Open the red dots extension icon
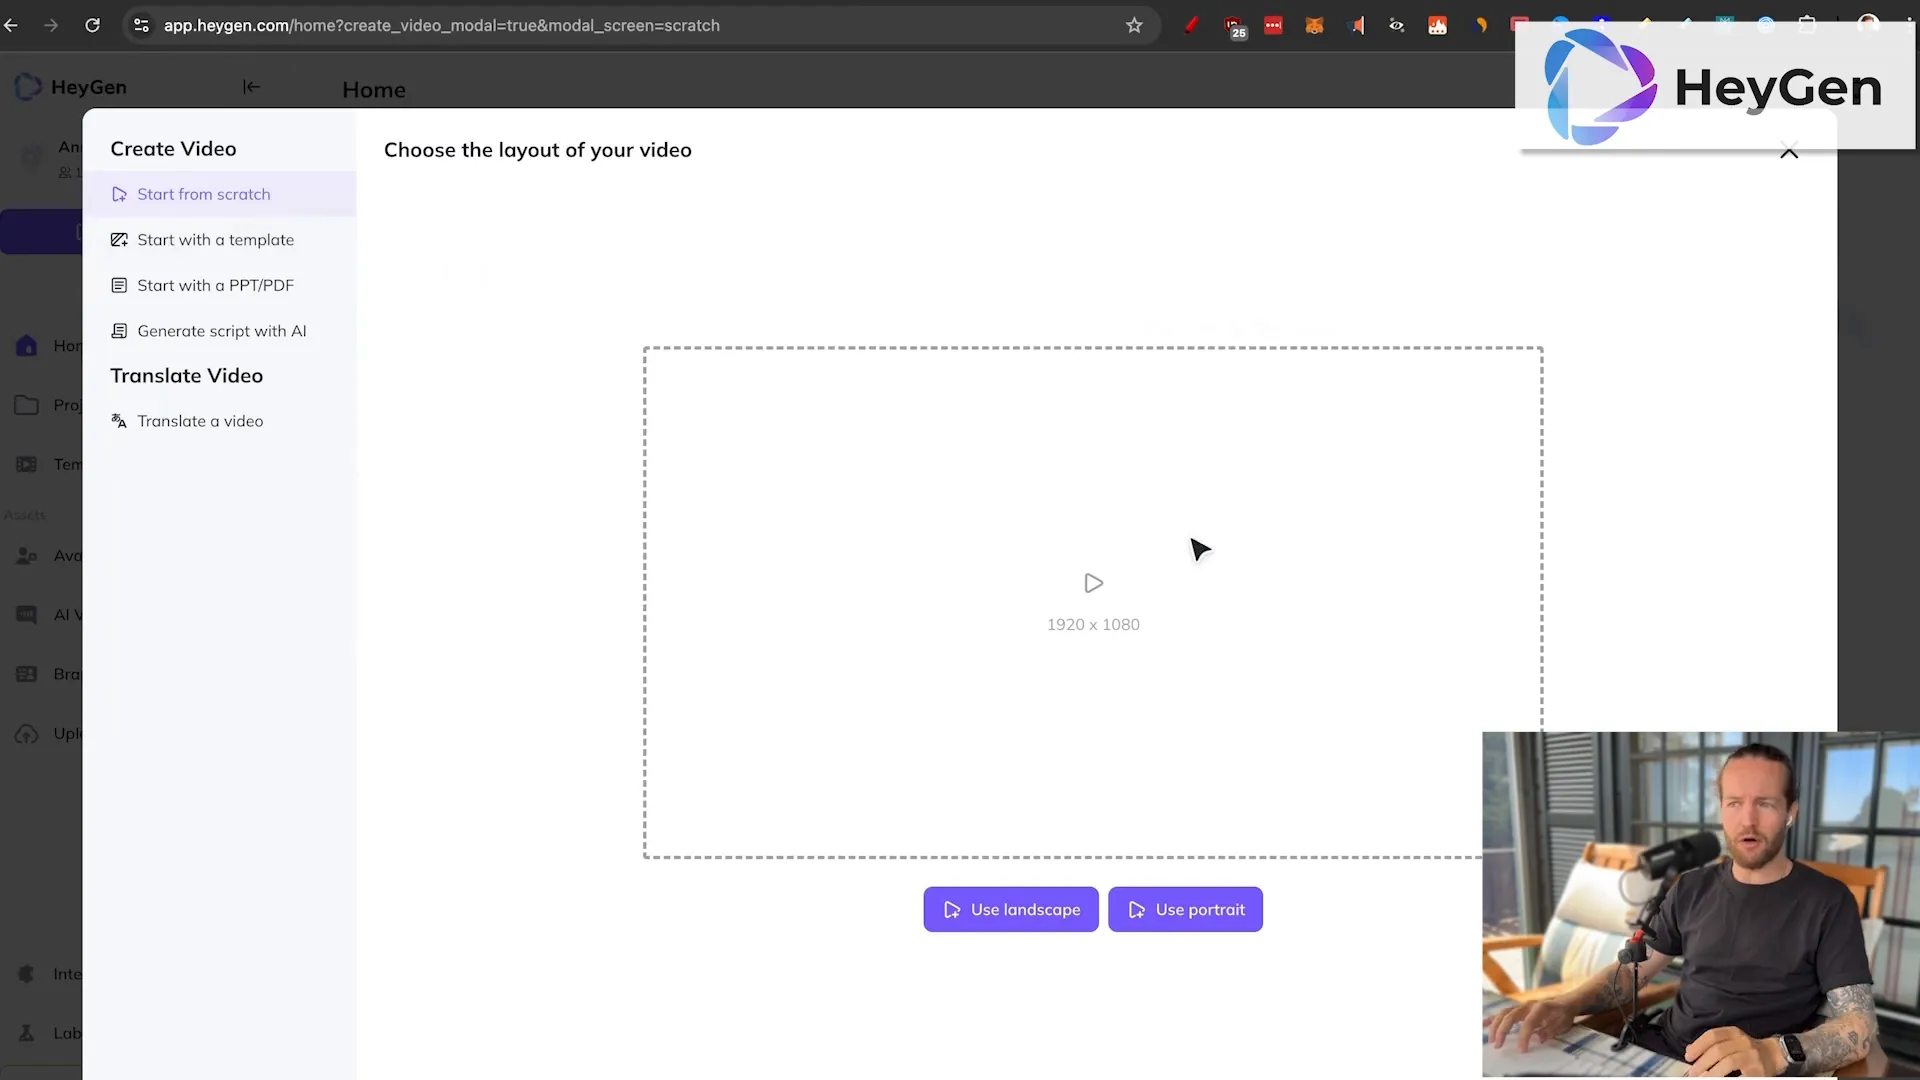Screen dimensions: 1920x1080 (1273, 26)
